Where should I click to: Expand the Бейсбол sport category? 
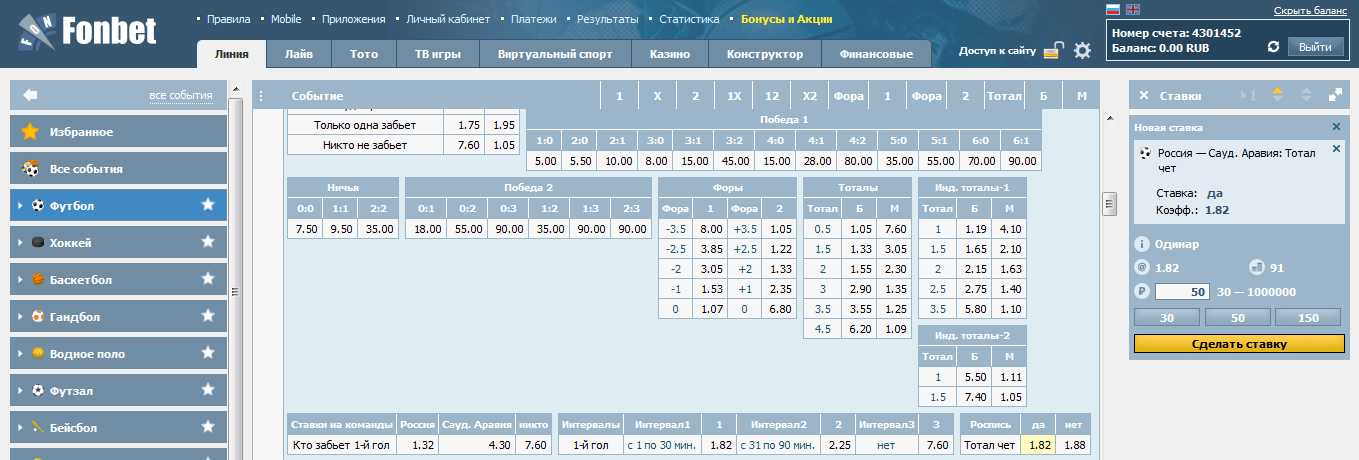[x=19, y=428]
